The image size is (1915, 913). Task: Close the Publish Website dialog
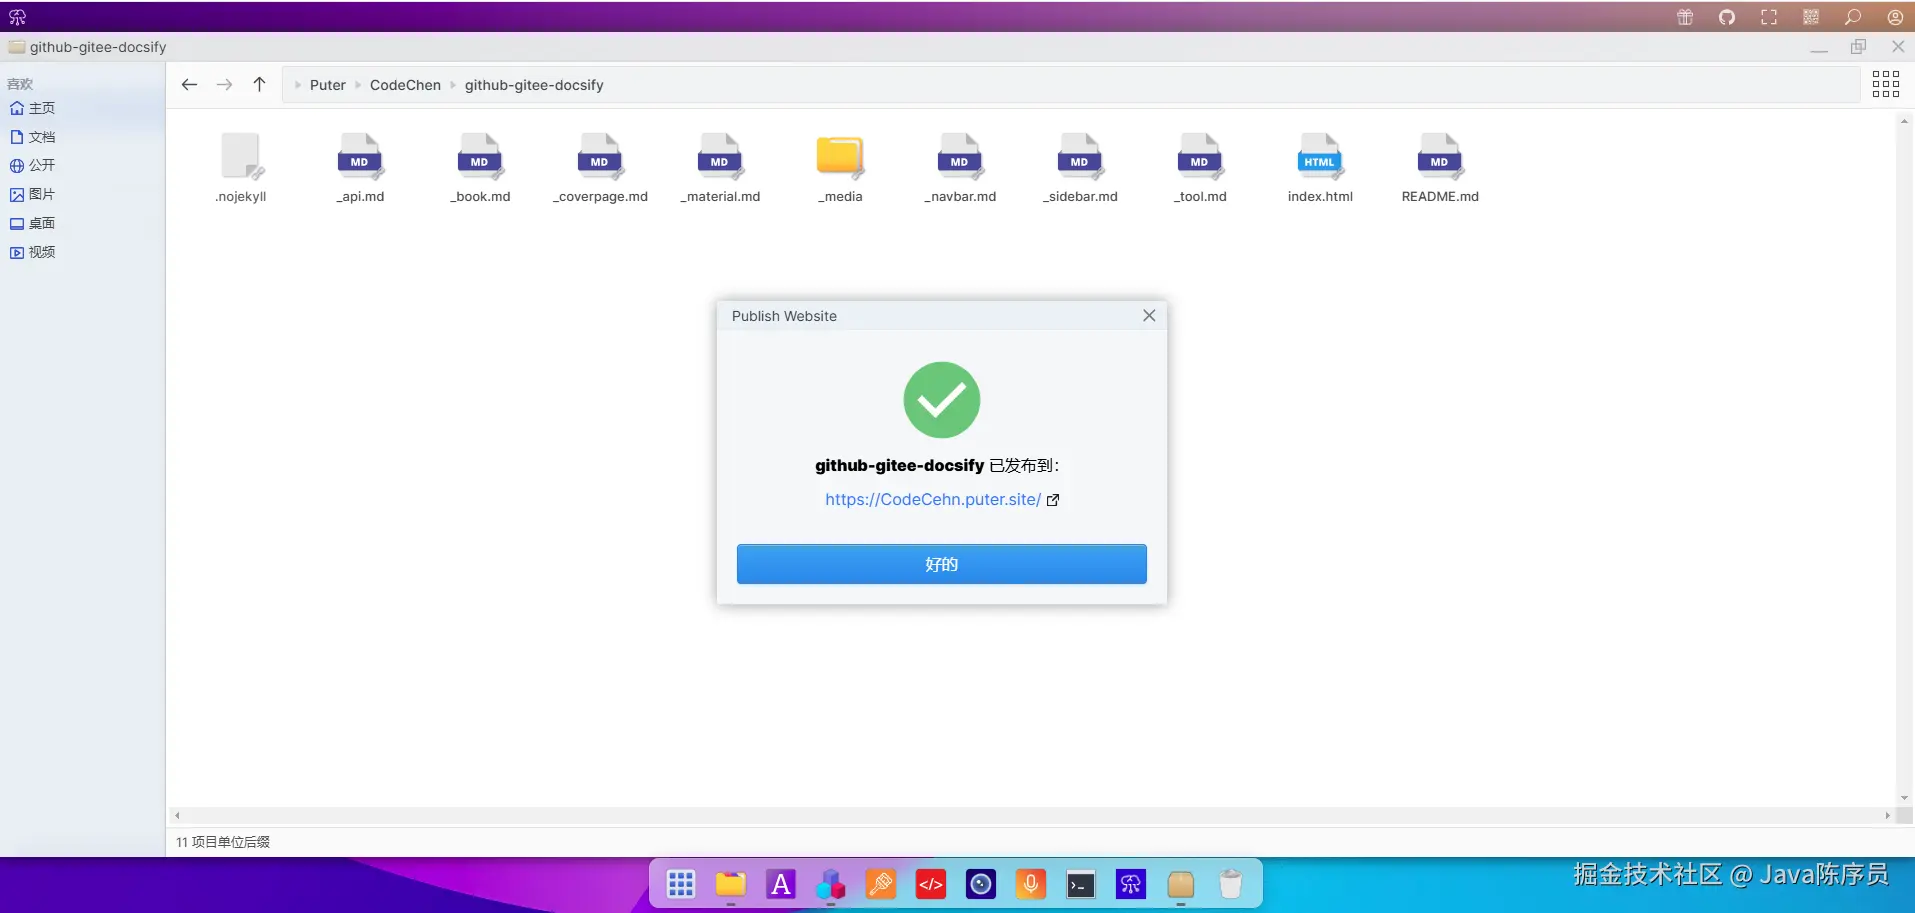pos(1149,315)
